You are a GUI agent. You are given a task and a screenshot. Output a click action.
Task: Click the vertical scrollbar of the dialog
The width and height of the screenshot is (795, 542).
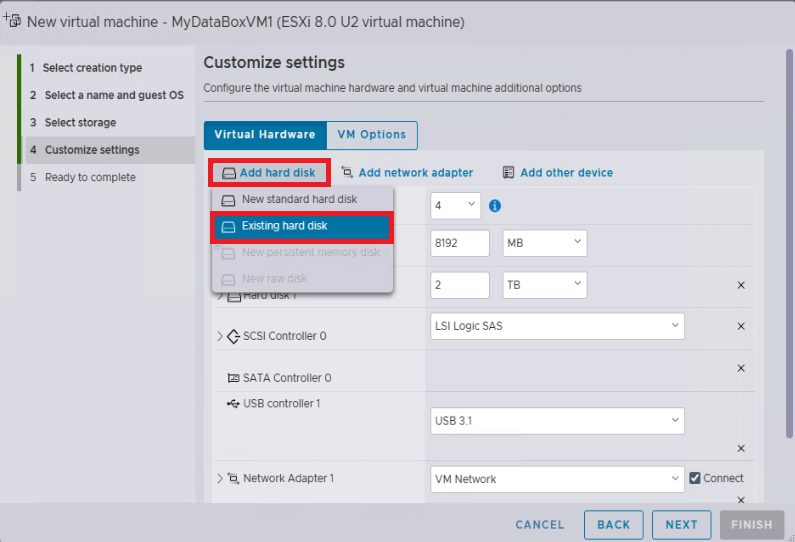tap(789, 243)
